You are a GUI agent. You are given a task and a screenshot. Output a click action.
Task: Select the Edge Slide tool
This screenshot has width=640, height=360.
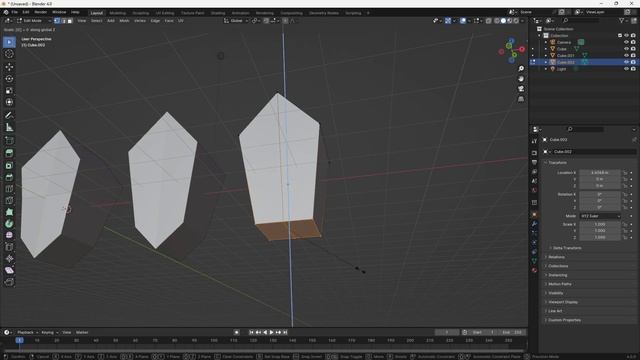[x=9, y=247]
